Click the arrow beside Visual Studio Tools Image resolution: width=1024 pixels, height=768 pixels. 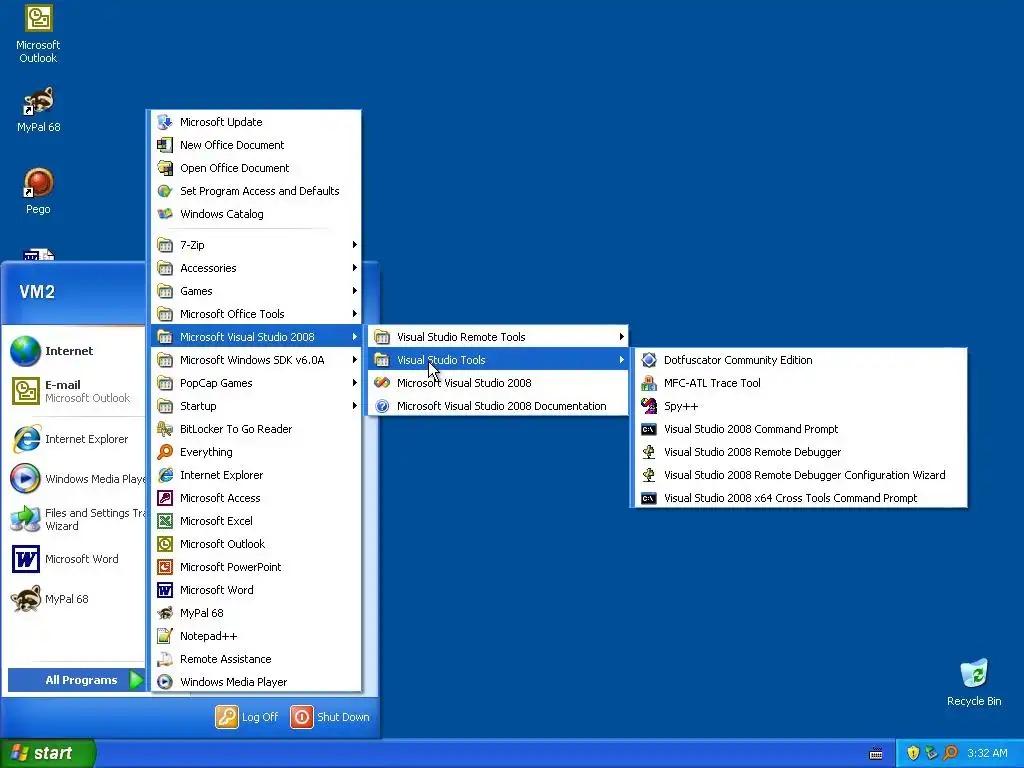(x=622, y=360)
